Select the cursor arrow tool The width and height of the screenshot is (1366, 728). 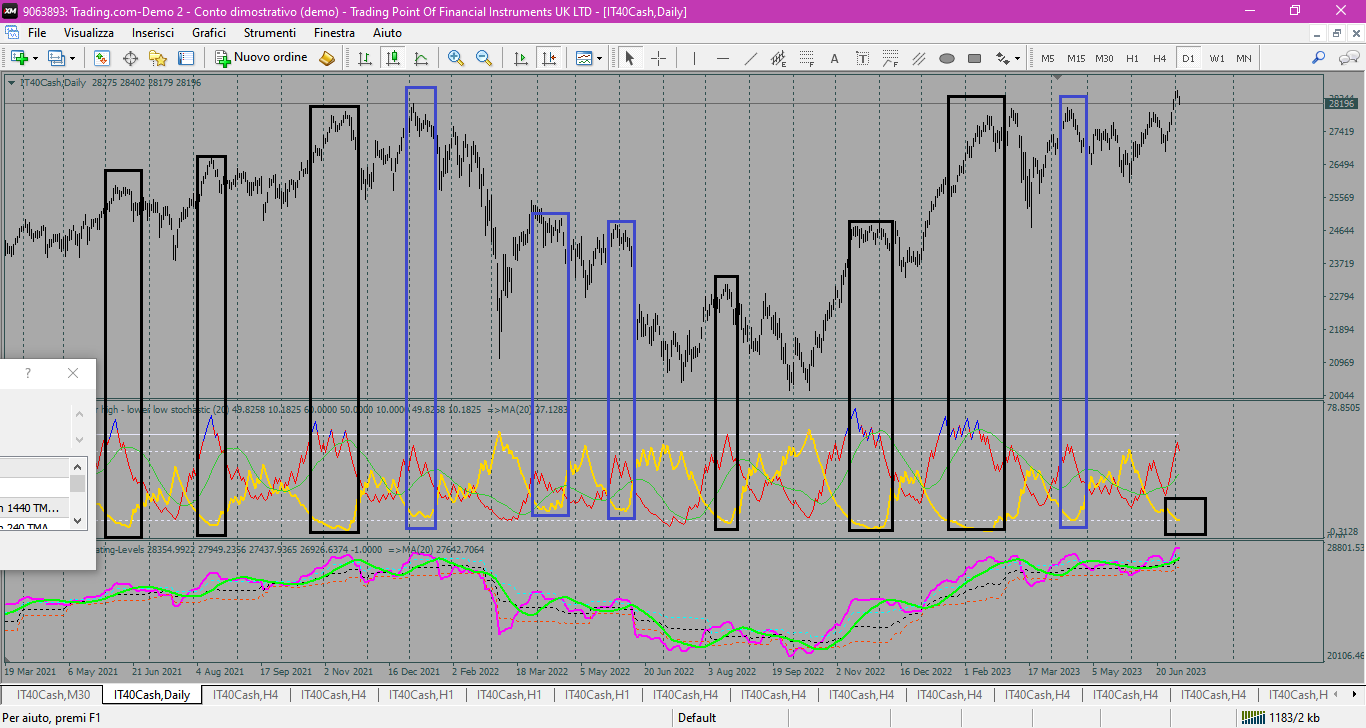click(630, 58)
